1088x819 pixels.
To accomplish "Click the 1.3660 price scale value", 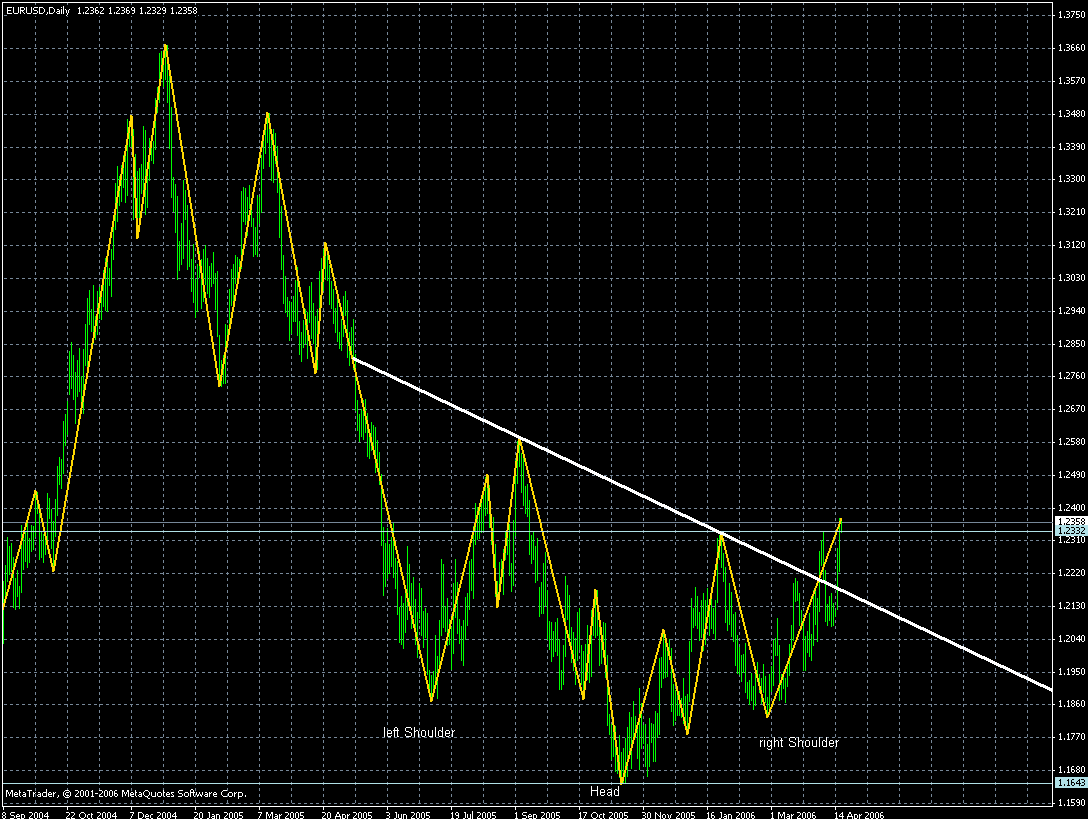I will (1071, 48).
